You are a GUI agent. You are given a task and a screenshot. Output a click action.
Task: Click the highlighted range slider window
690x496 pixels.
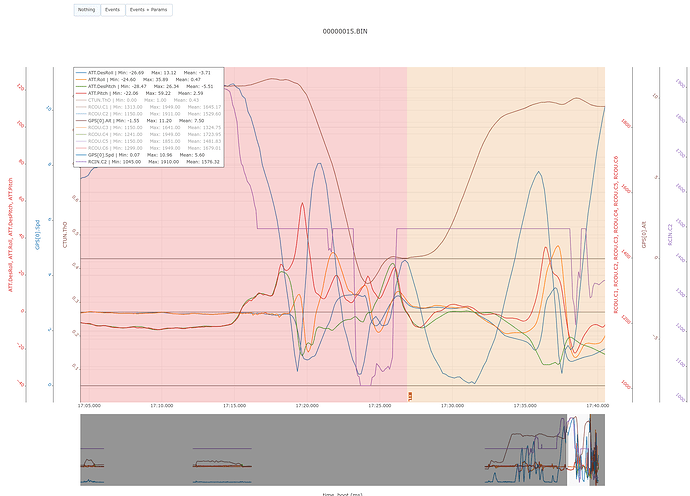point(578,450)
